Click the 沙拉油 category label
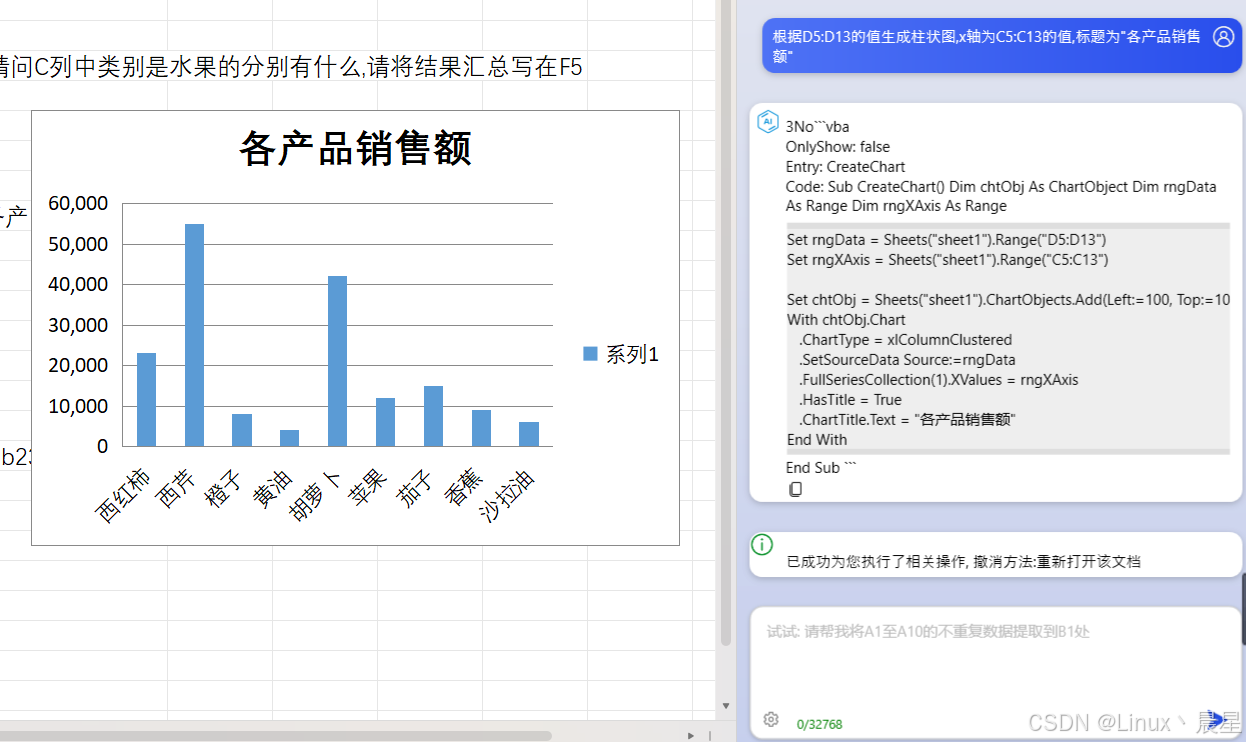The width and height of the screenshot is (1246, 742). [507, 496]
